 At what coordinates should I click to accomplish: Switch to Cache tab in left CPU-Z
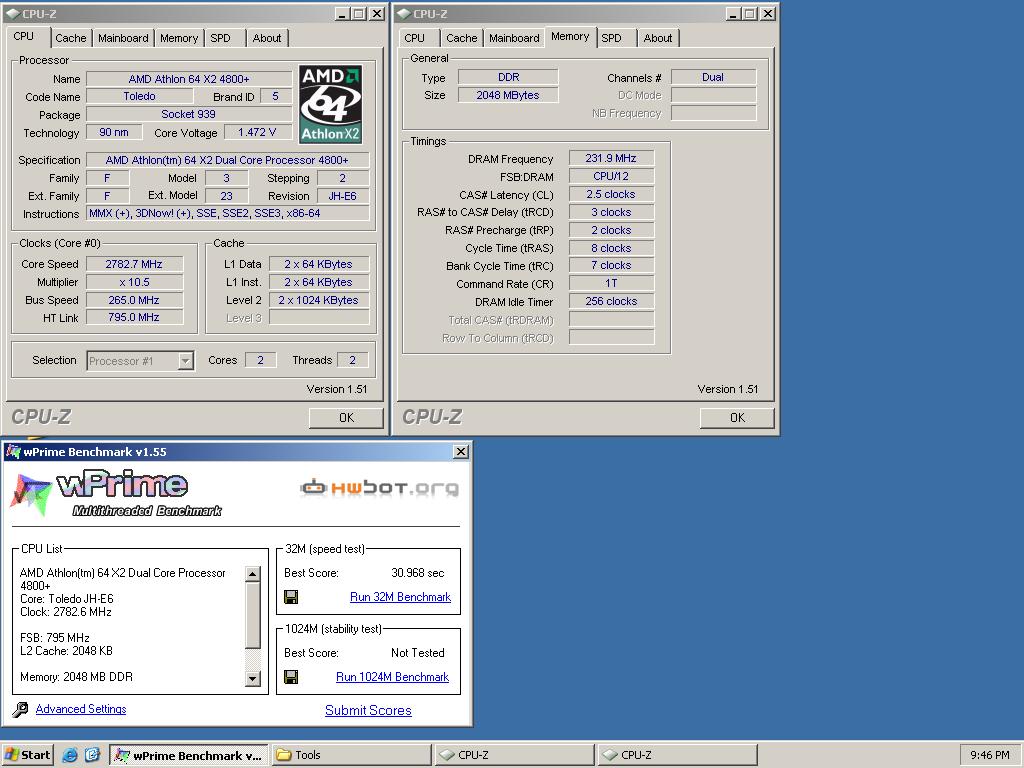71,38
